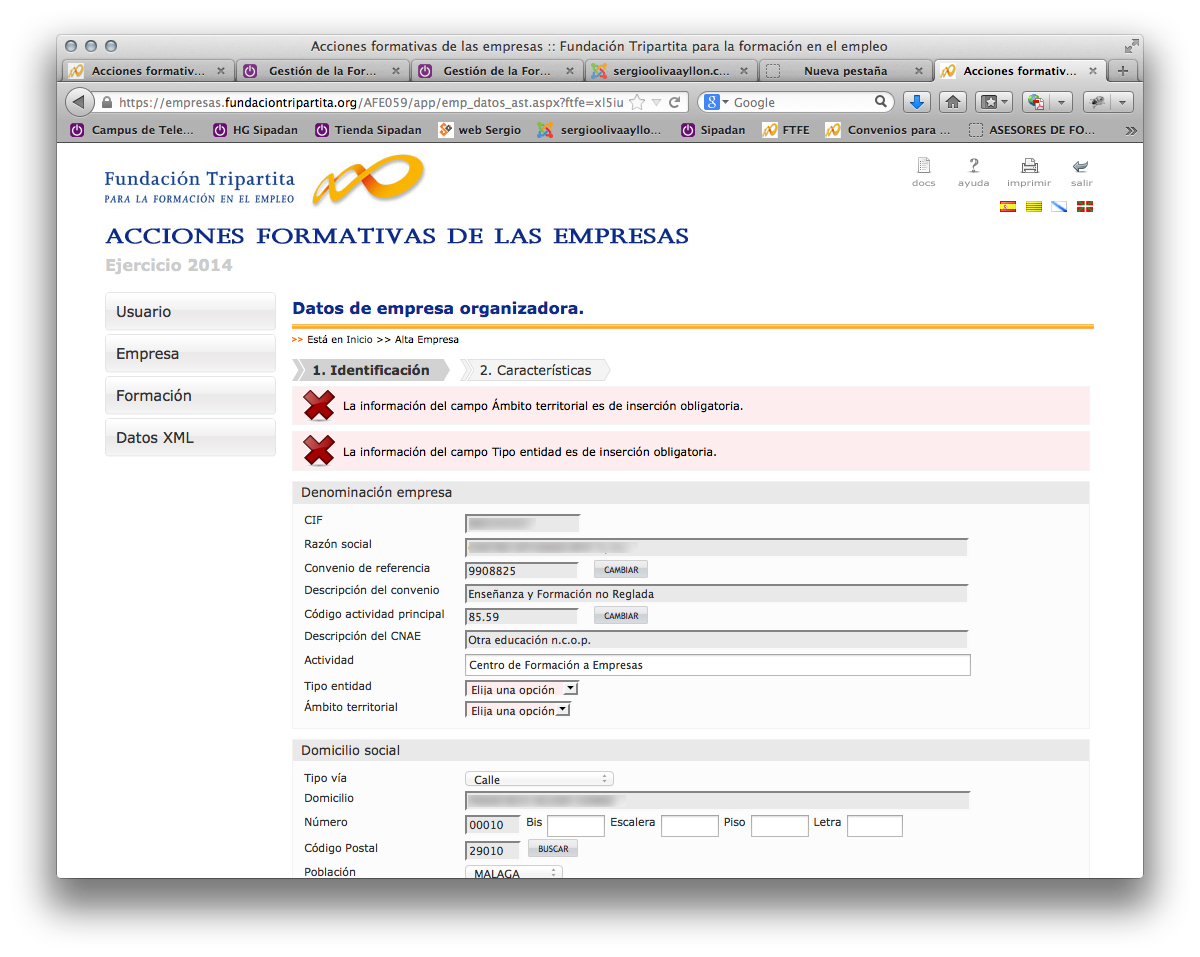The image size is (1200, 957).
Task: Go back with the browser back arrow
Action: pos(79,102)
